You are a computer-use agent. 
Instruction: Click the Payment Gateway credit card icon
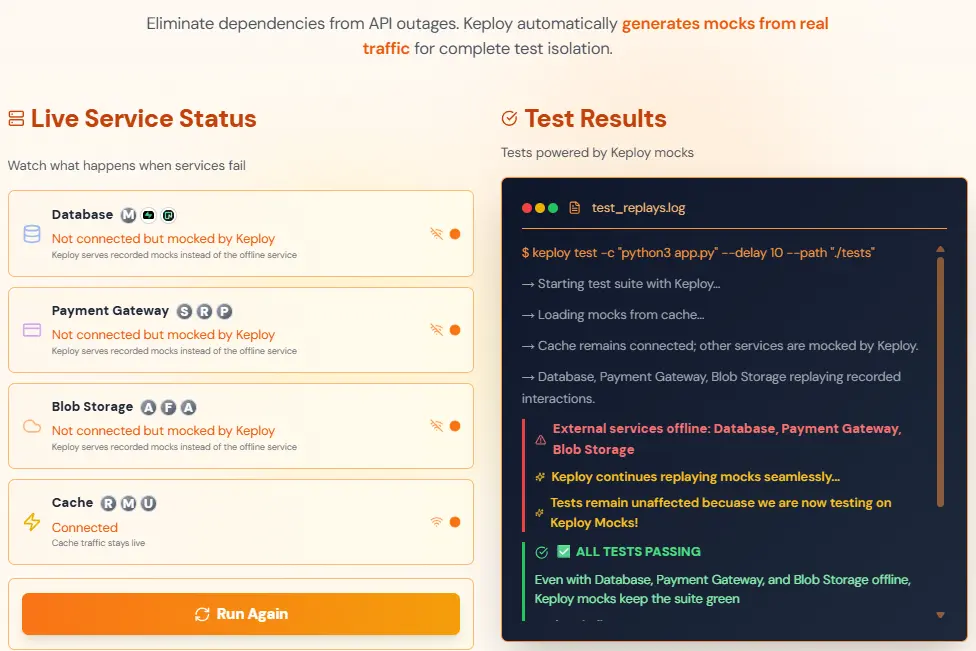(x=32, y=330)
